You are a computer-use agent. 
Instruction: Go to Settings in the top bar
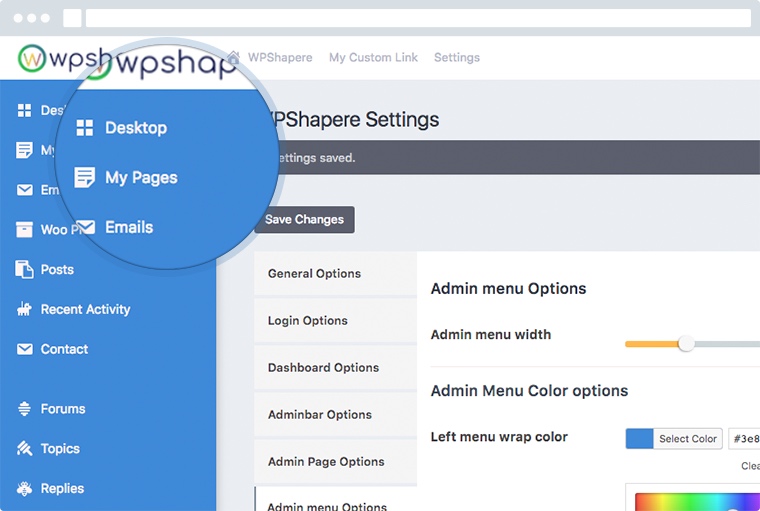[457, 58]
